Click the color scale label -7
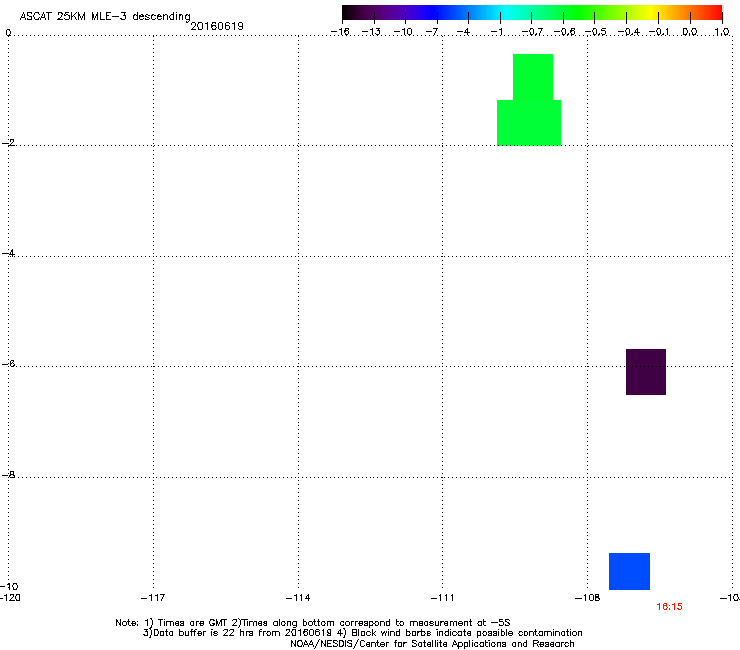 (x=432, y=32)
